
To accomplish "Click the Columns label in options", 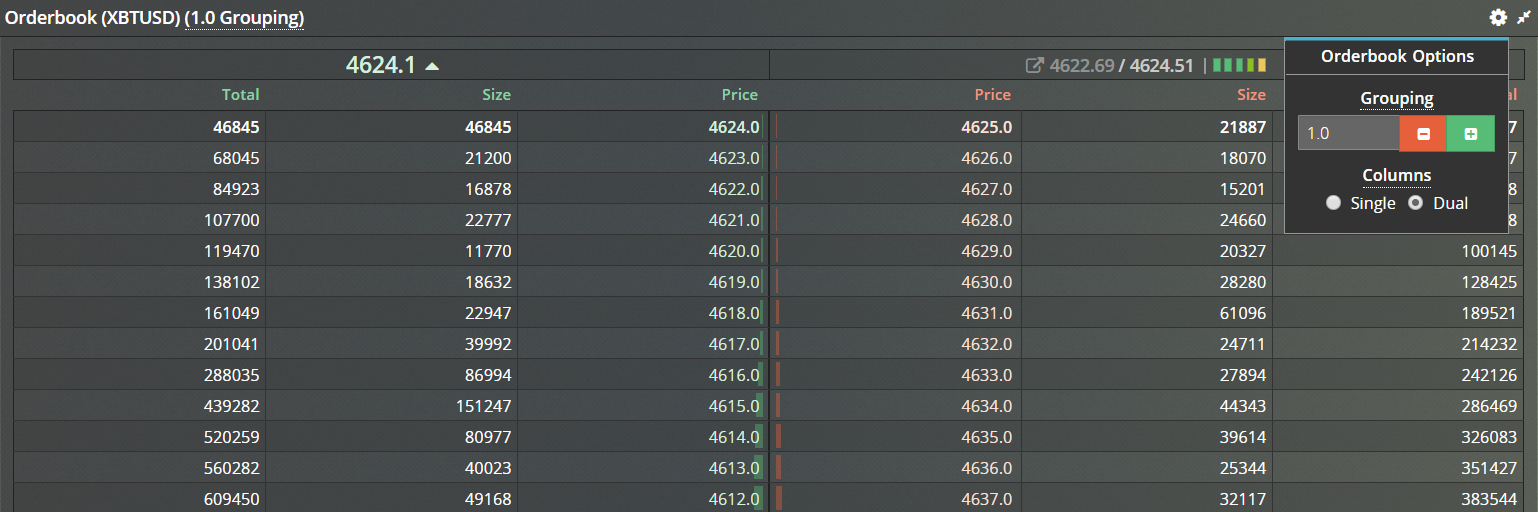I will pyautogui.click(x=1396, y=176).
